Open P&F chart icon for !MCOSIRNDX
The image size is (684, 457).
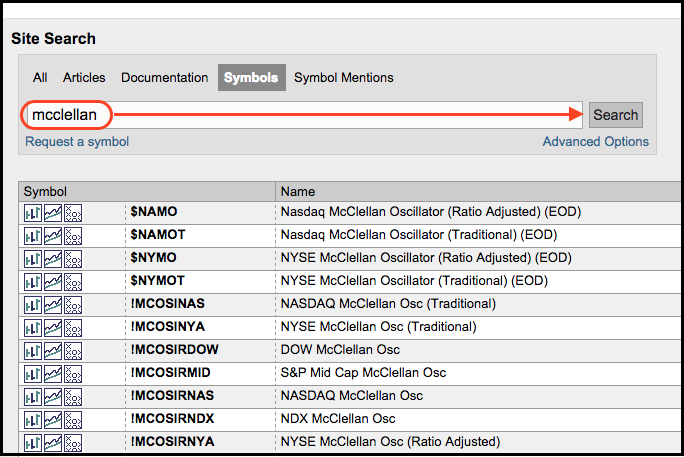(x=73, y=420)
